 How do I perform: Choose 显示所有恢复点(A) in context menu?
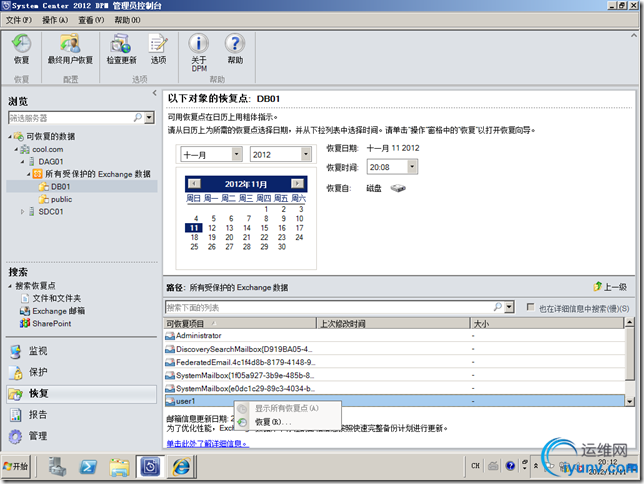287,408
